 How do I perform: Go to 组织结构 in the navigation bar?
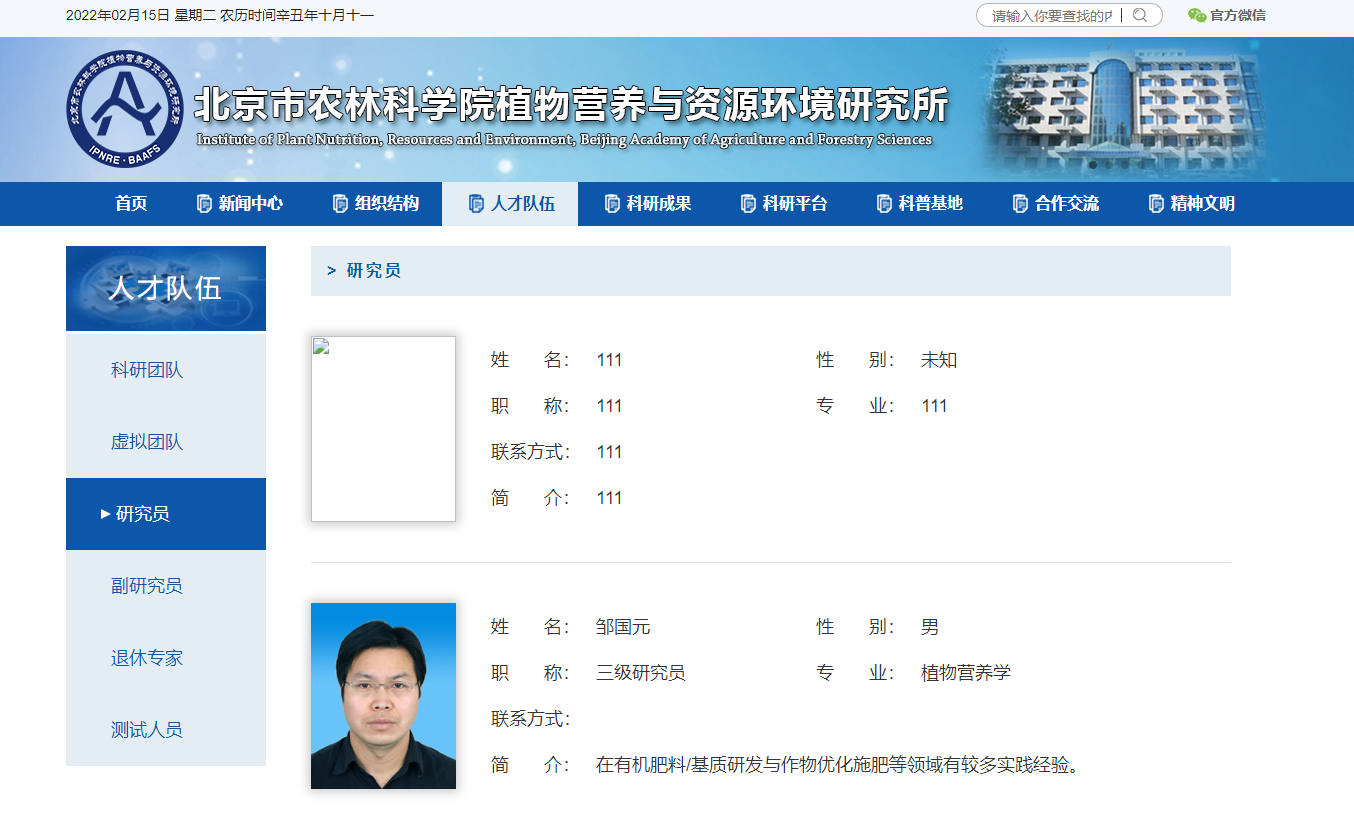click(376, 204)
